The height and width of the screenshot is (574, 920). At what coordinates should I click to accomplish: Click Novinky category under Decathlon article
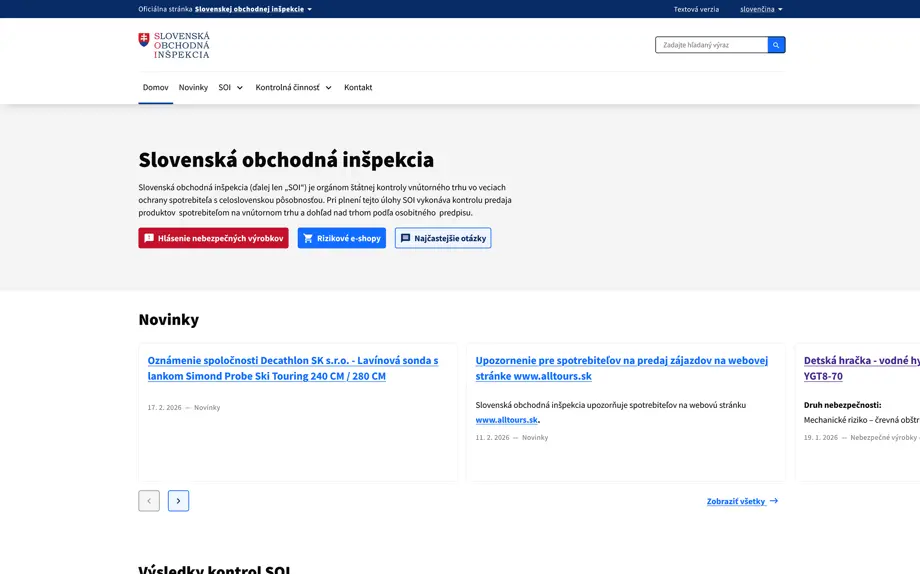pyautogui.click(x=207, y=407)
